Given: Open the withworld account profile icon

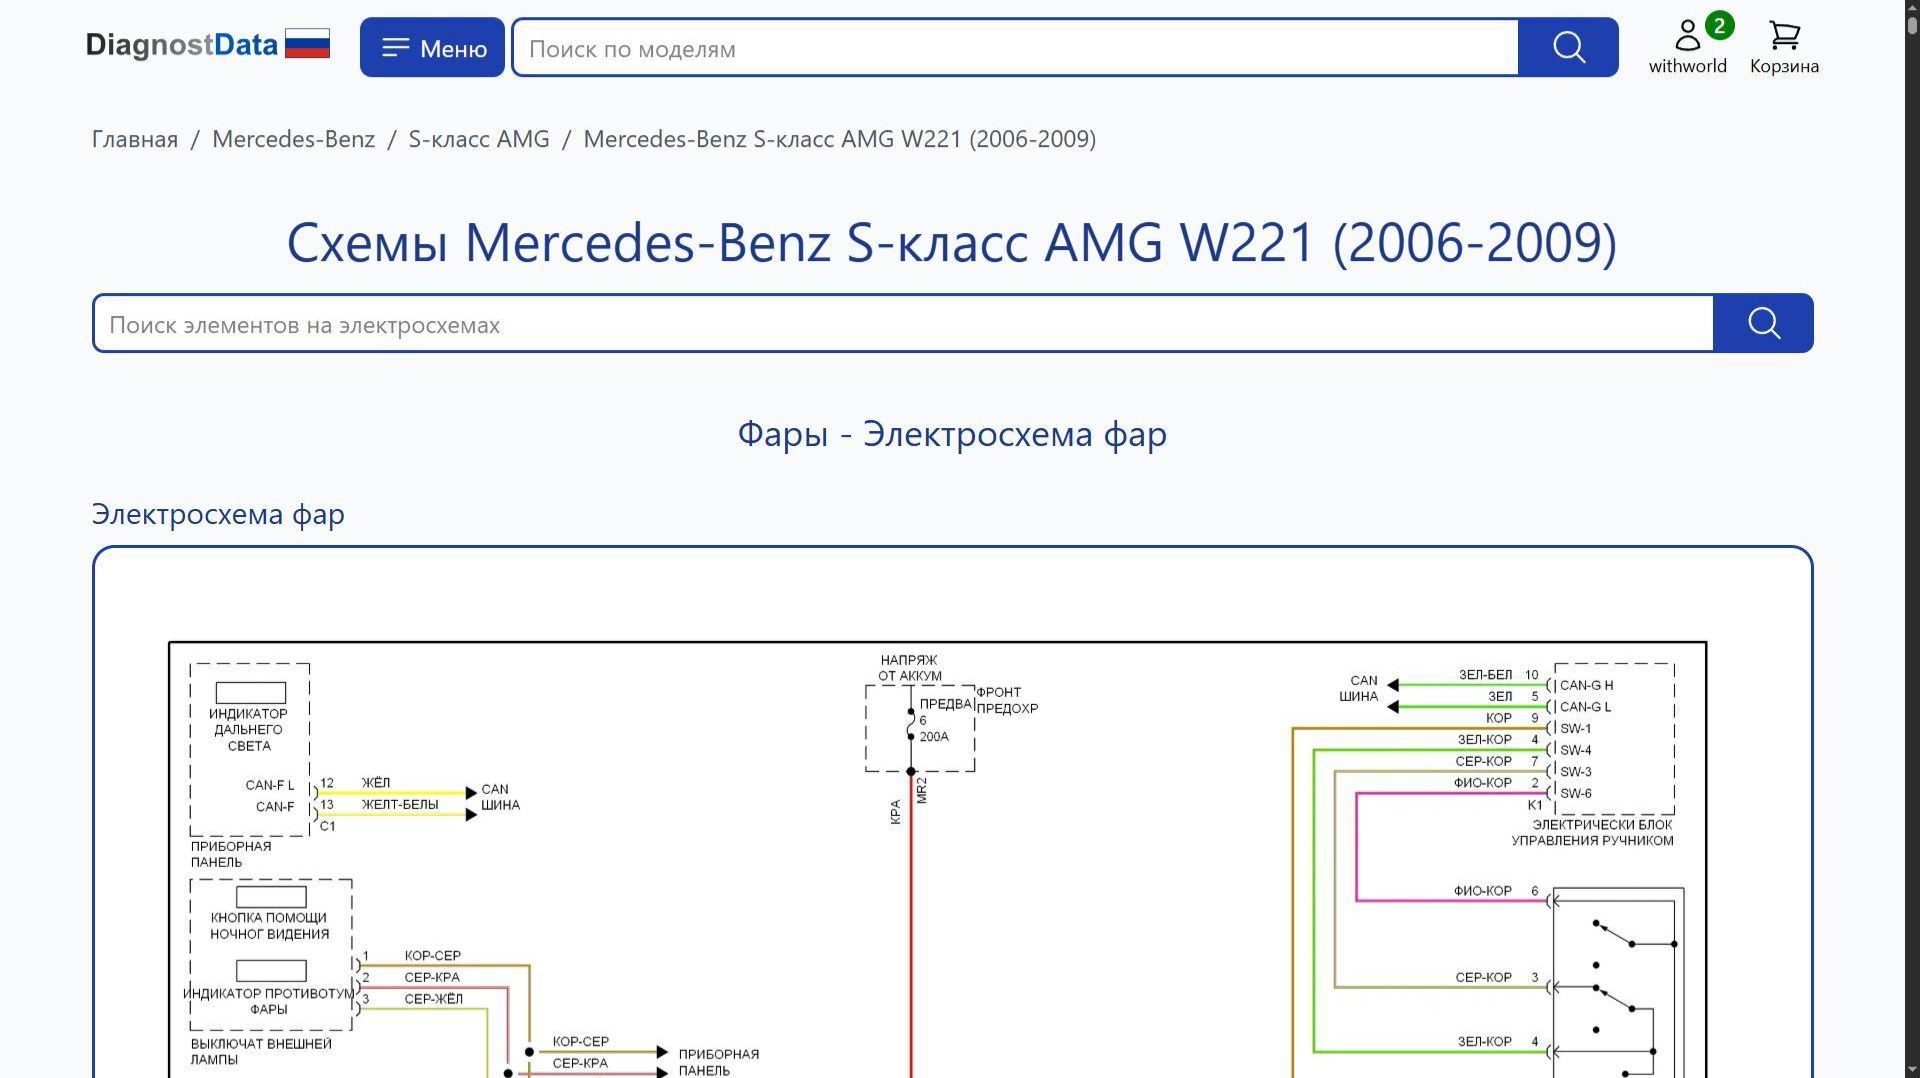Looking at the screenshot, I should pos(1688,33).
